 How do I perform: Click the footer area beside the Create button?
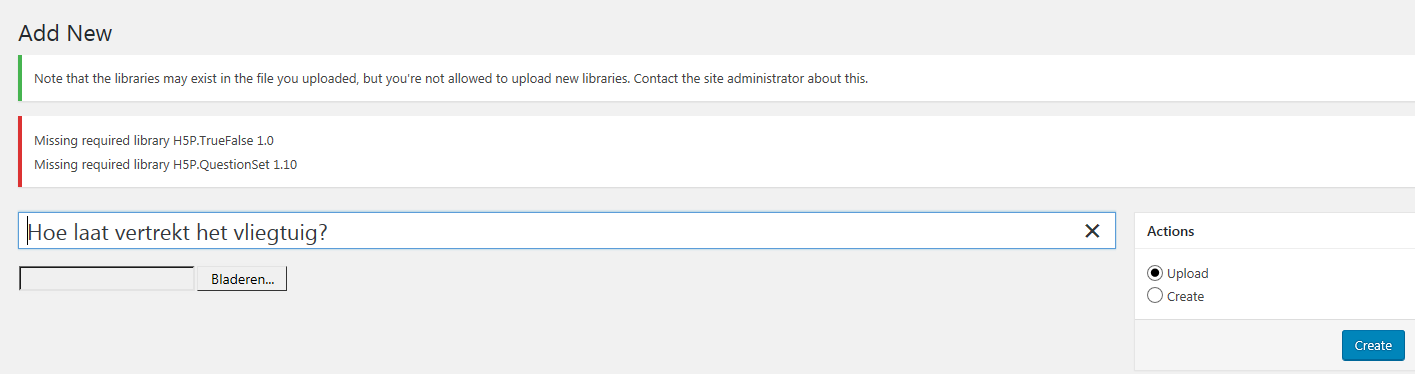[x=1238, y=345]
